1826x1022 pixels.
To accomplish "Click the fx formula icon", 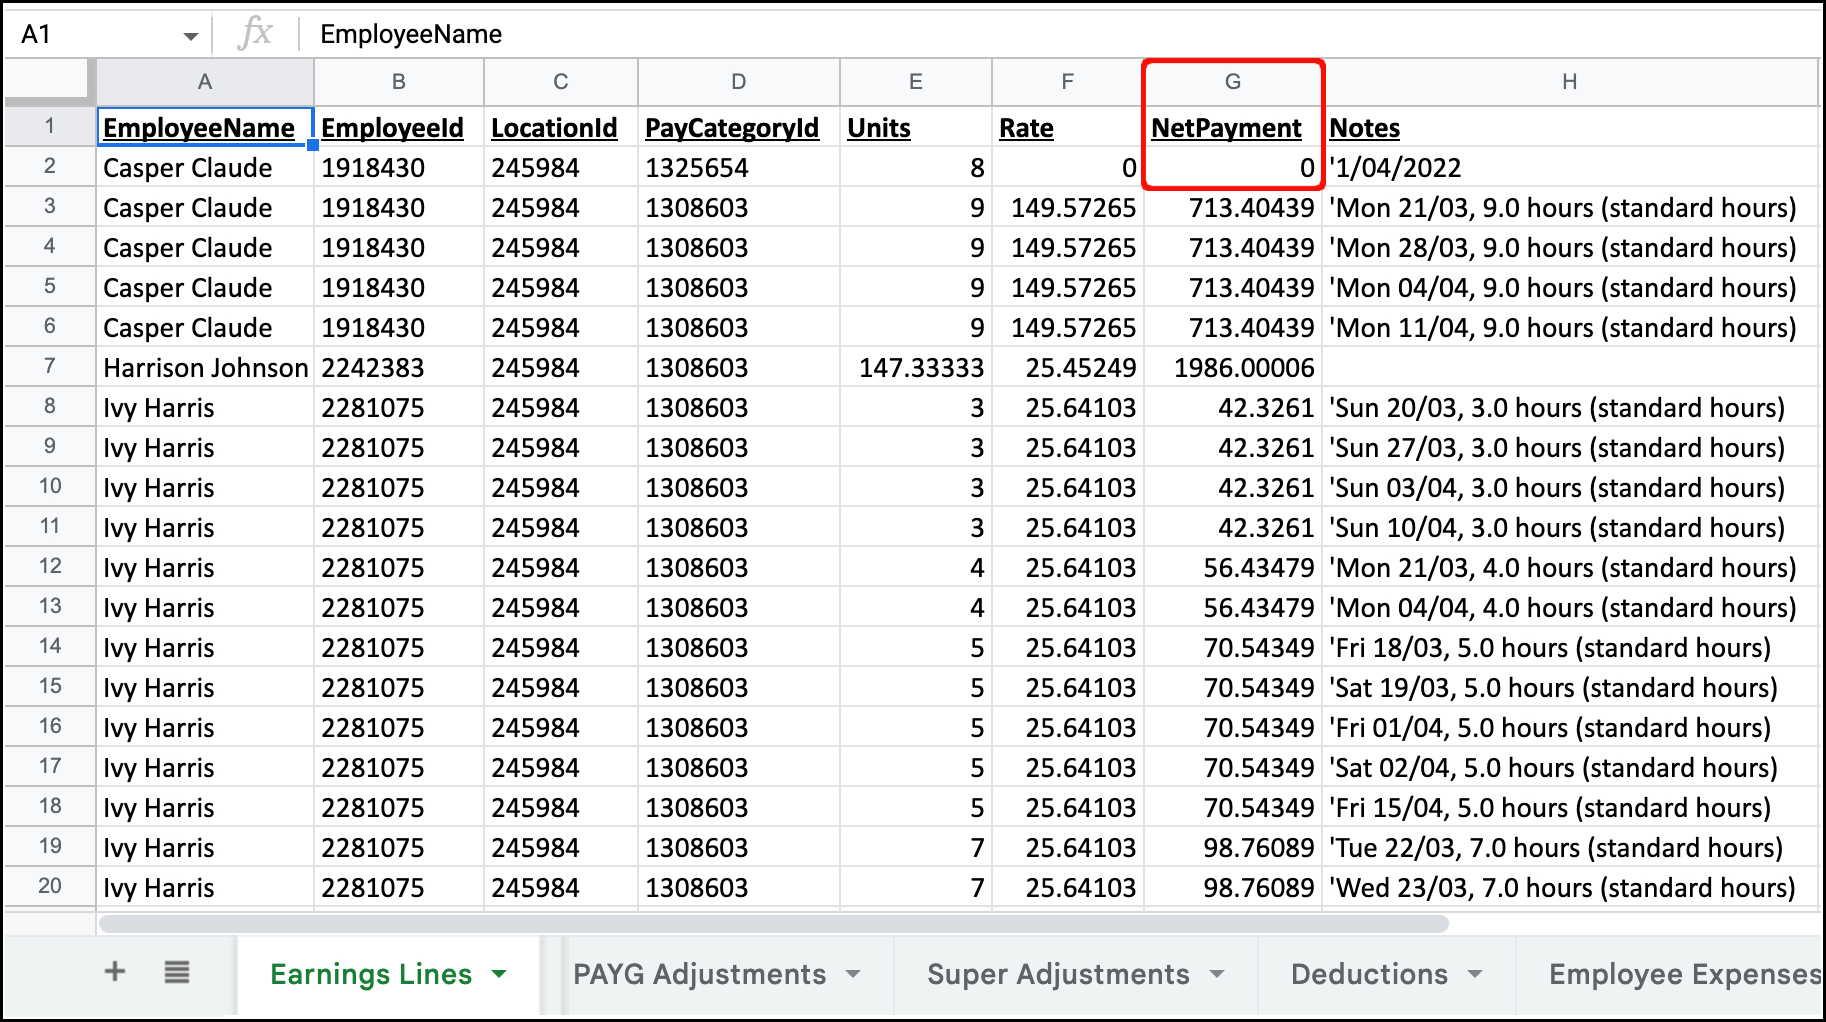I will pos(255,33).
